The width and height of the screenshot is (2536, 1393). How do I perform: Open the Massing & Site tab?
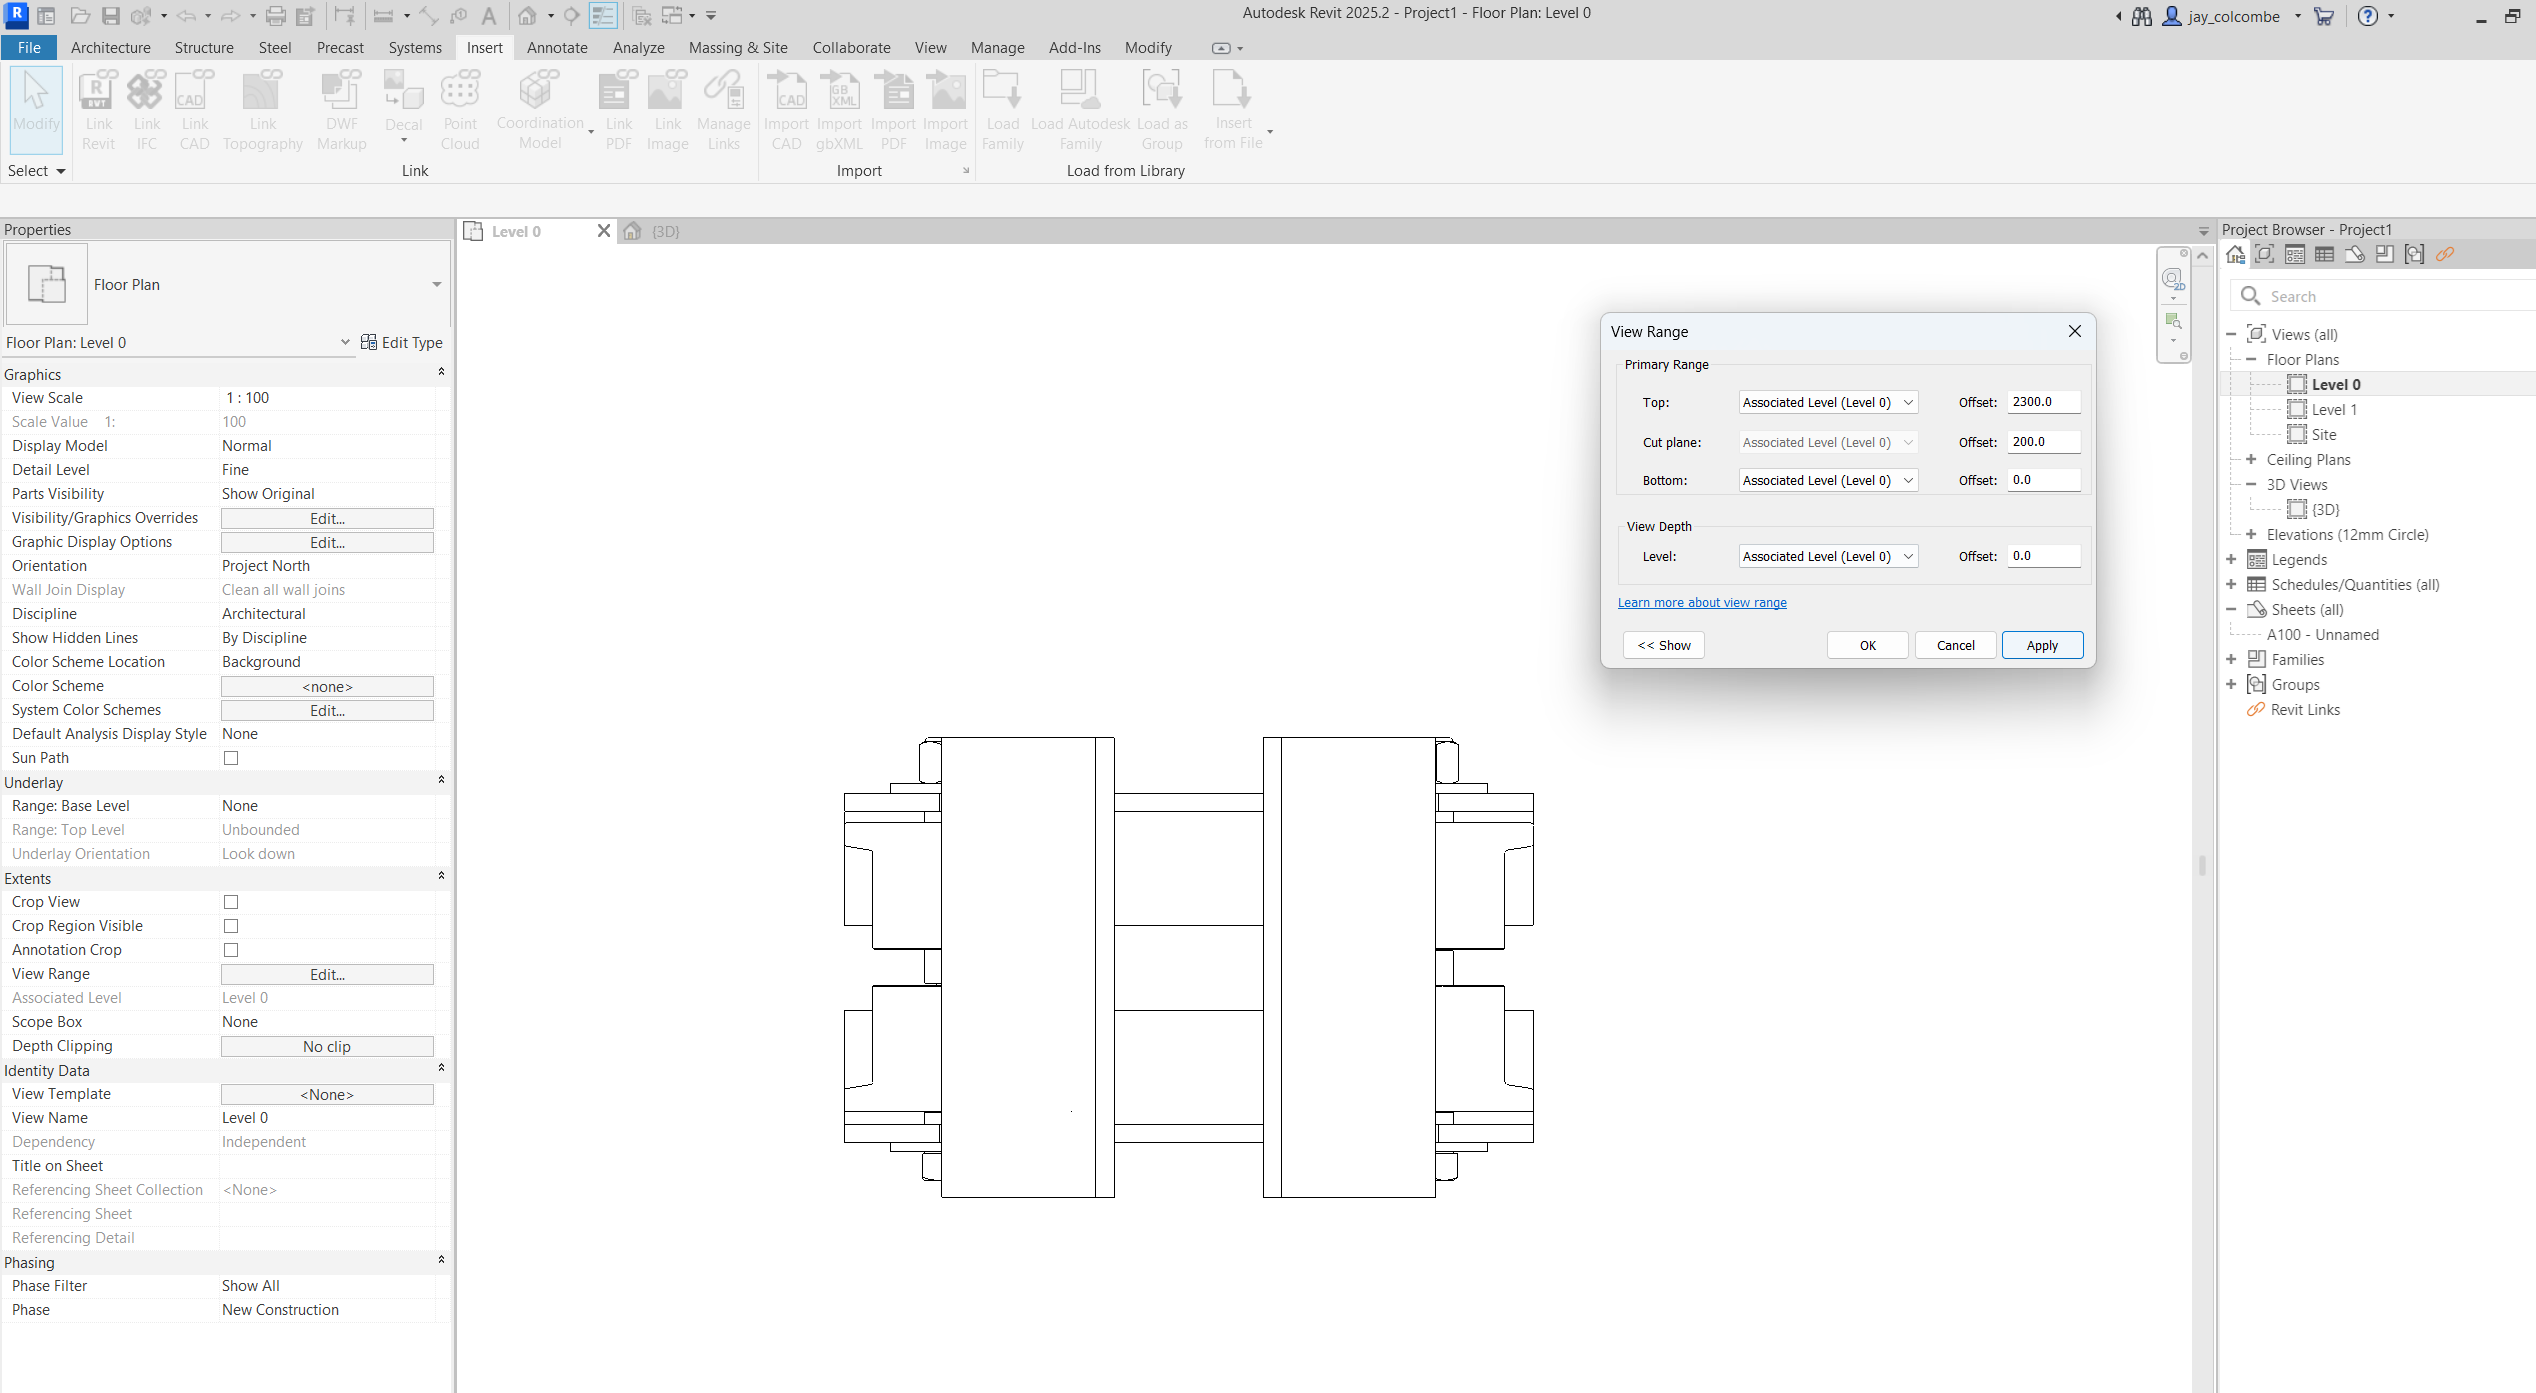tap(738, 47)
